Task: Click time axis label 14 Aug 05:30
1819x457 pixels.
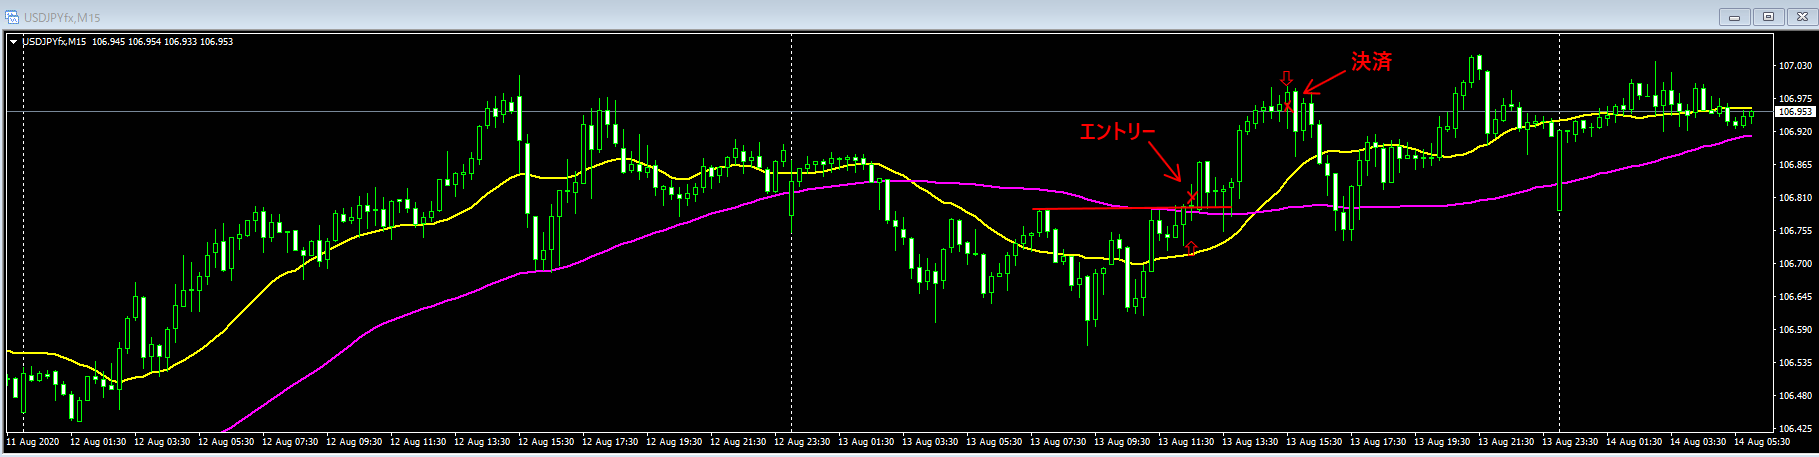Action: pos(1762,442)
